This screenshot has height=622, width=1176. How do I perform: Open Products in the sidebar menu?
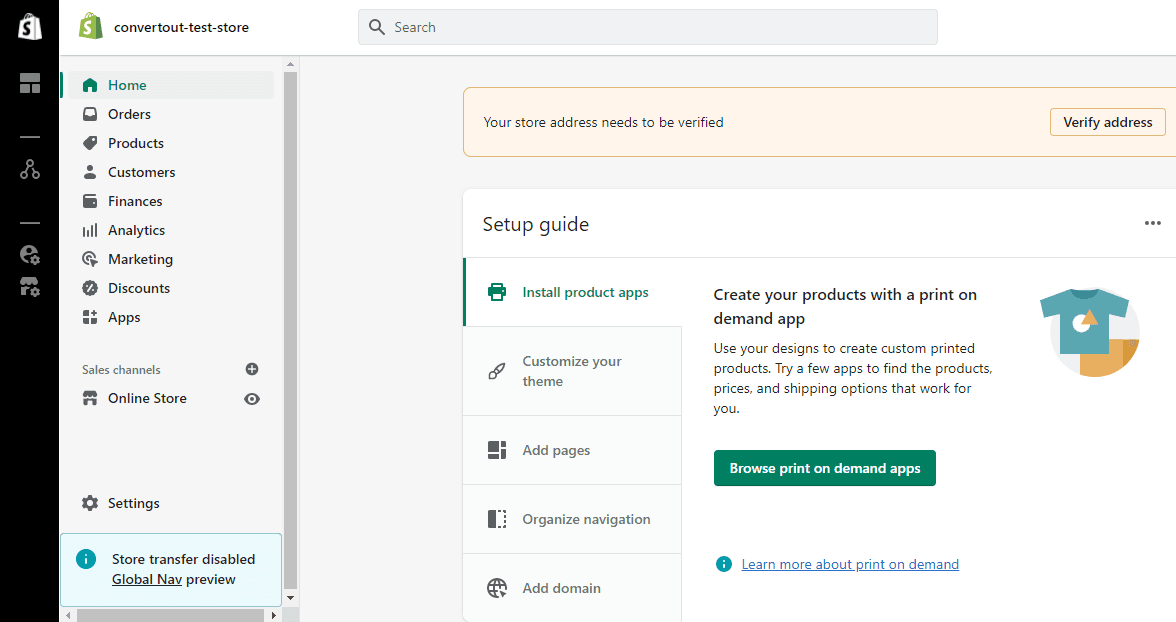coord(135,143)
